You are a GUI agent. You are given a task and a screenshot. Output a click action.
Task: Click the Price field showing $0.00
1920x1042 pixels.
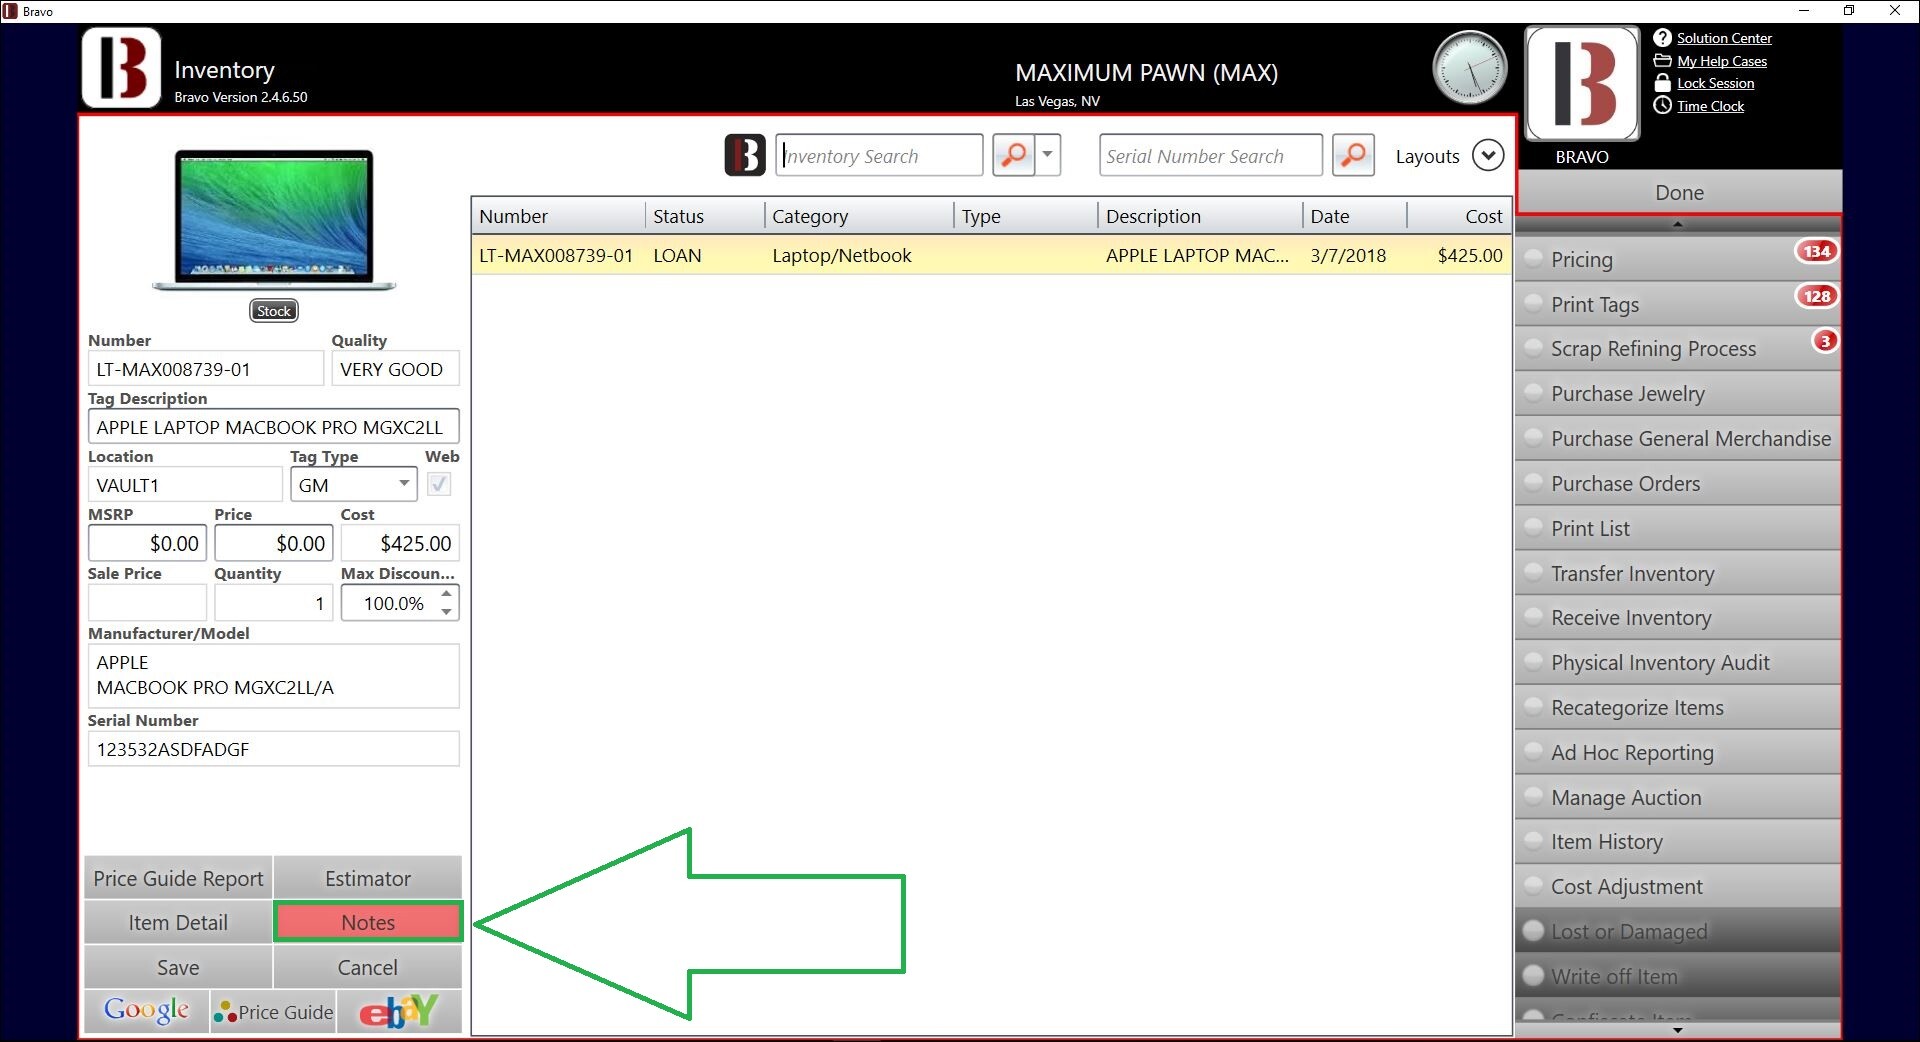273,543
